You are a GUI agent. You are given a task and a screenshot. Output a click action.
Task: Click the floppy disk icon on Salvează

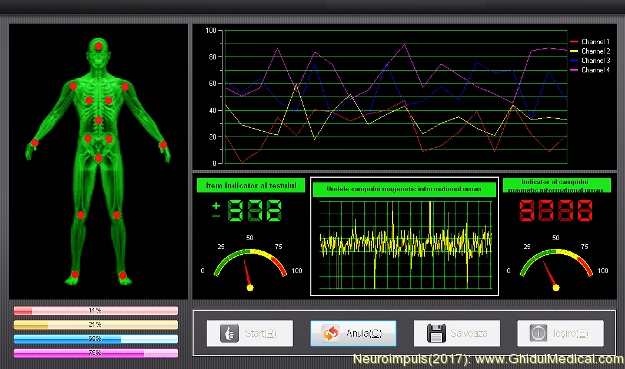point(436,333)
